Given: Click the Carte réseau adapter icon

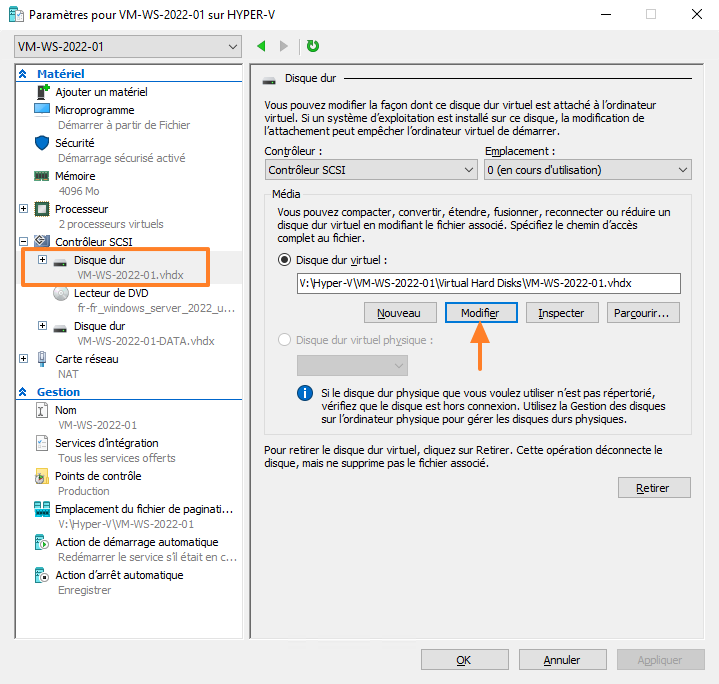Looking at the screenshot, I should point(42,359).
